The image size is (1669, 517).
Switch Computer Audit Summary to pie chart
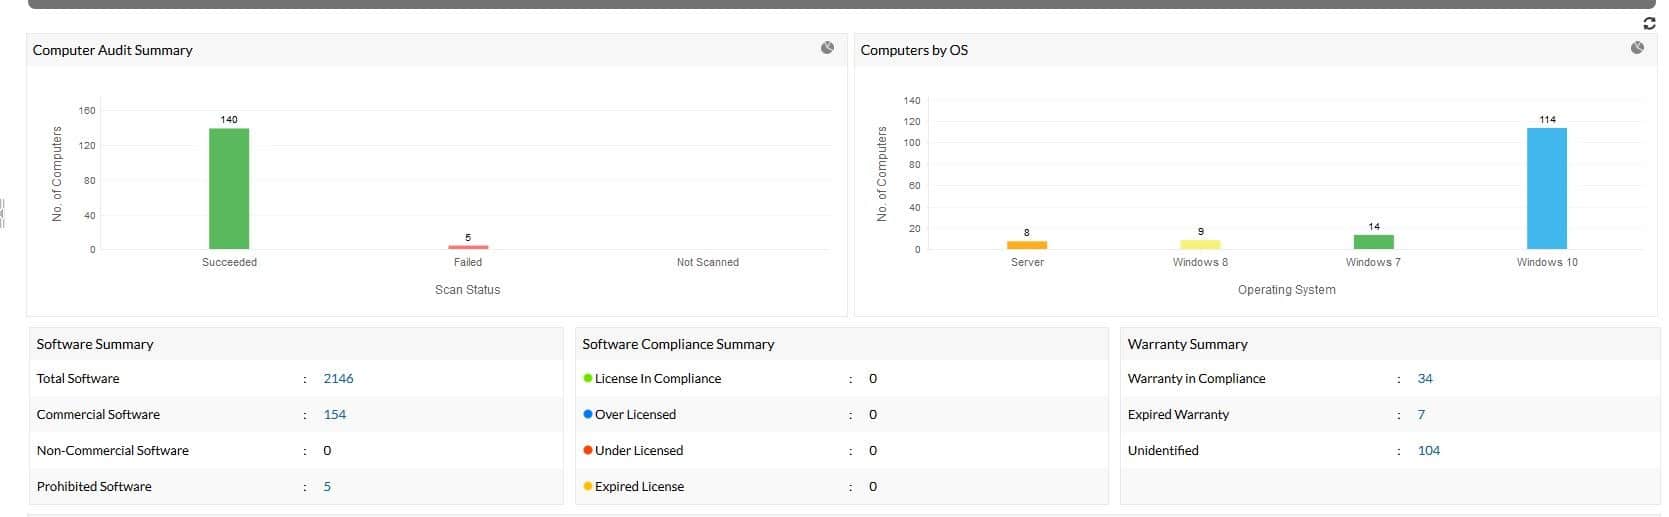pyautogui.click(x=827, y=48)
